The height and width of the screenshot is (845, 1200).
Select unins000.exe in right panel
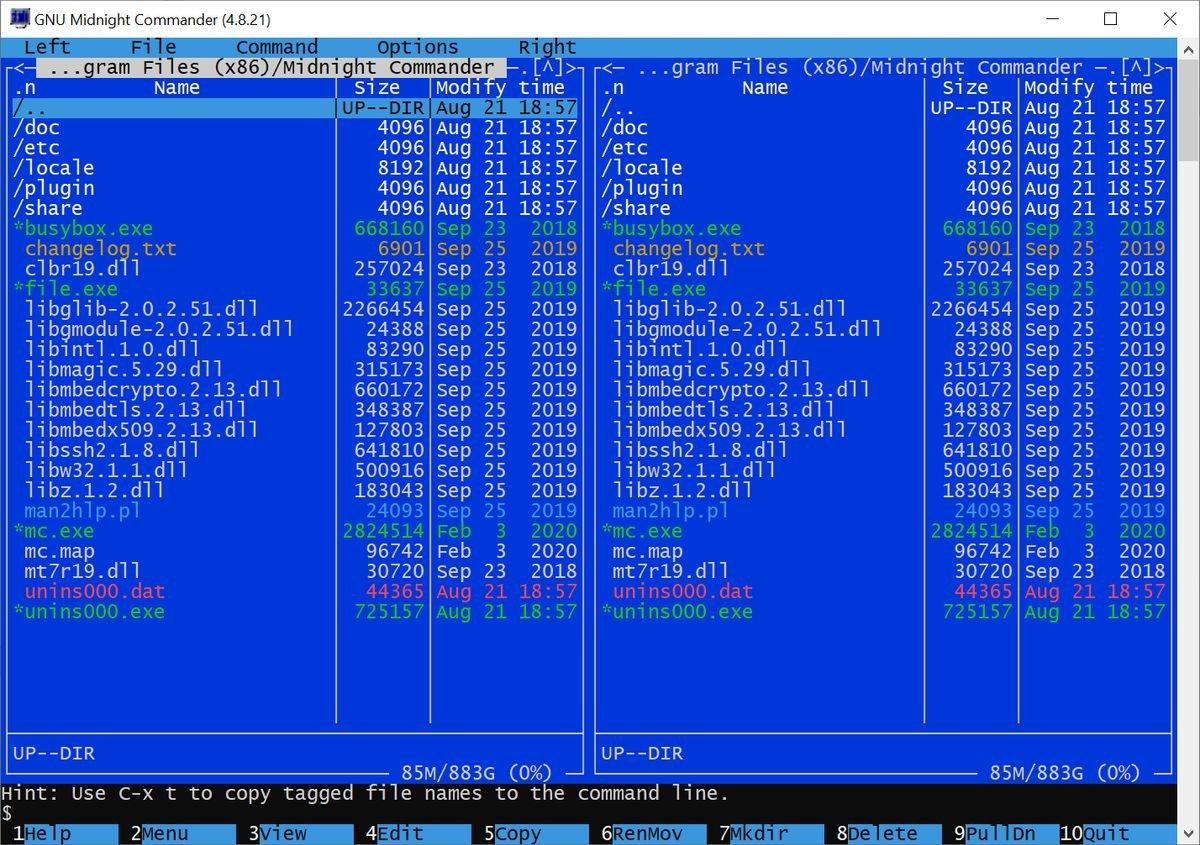pyautogui.click(x=883, y=611)
